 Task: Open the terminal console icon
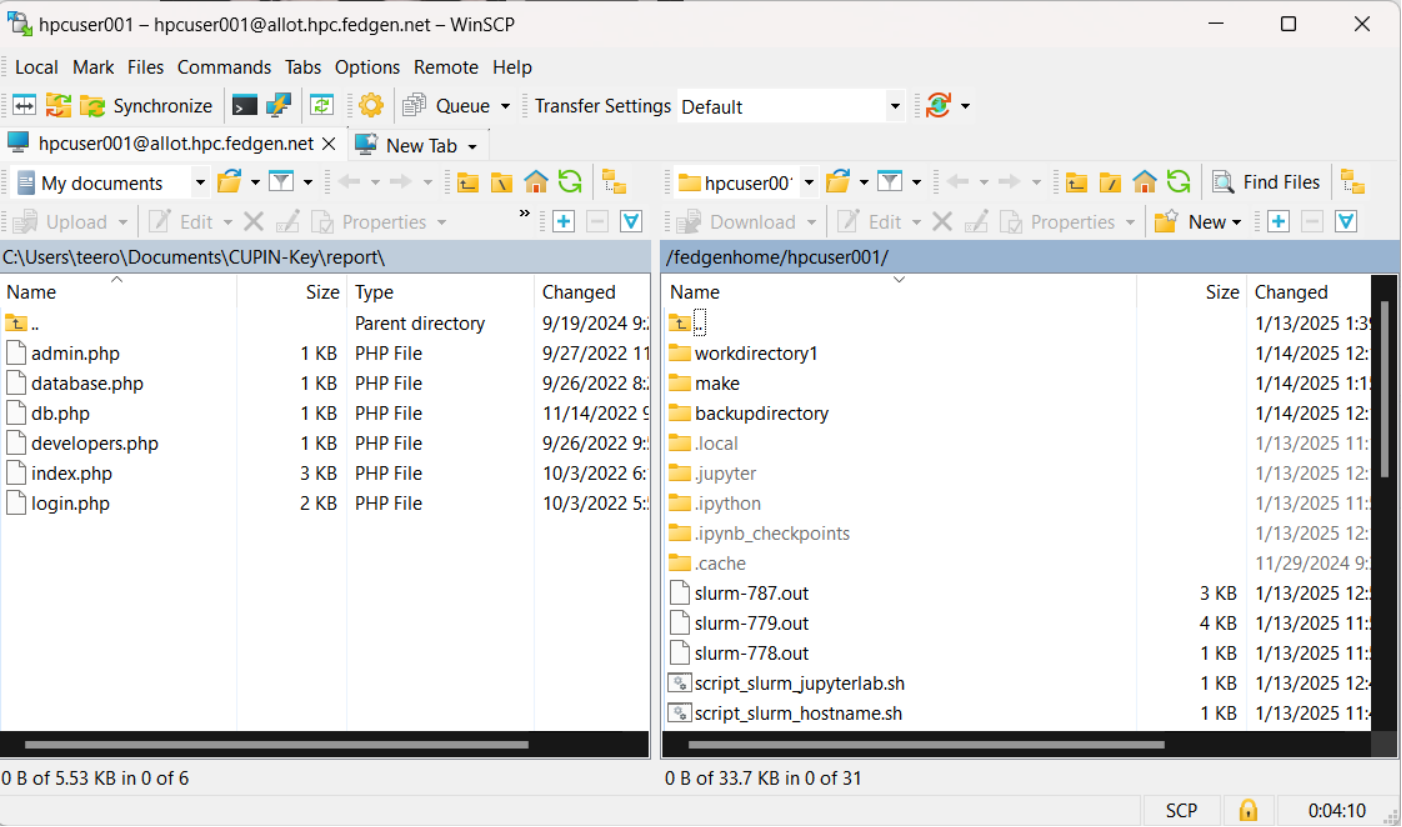[x=244, y=105]
